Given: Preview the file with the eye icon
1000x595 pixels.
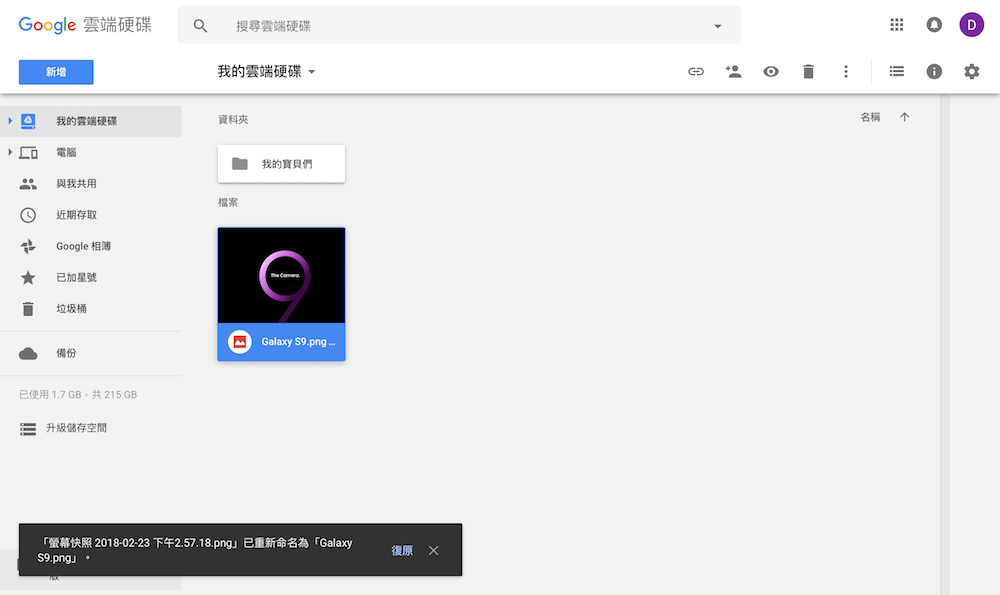Looking at the screenshot, I should pos(770,71).
